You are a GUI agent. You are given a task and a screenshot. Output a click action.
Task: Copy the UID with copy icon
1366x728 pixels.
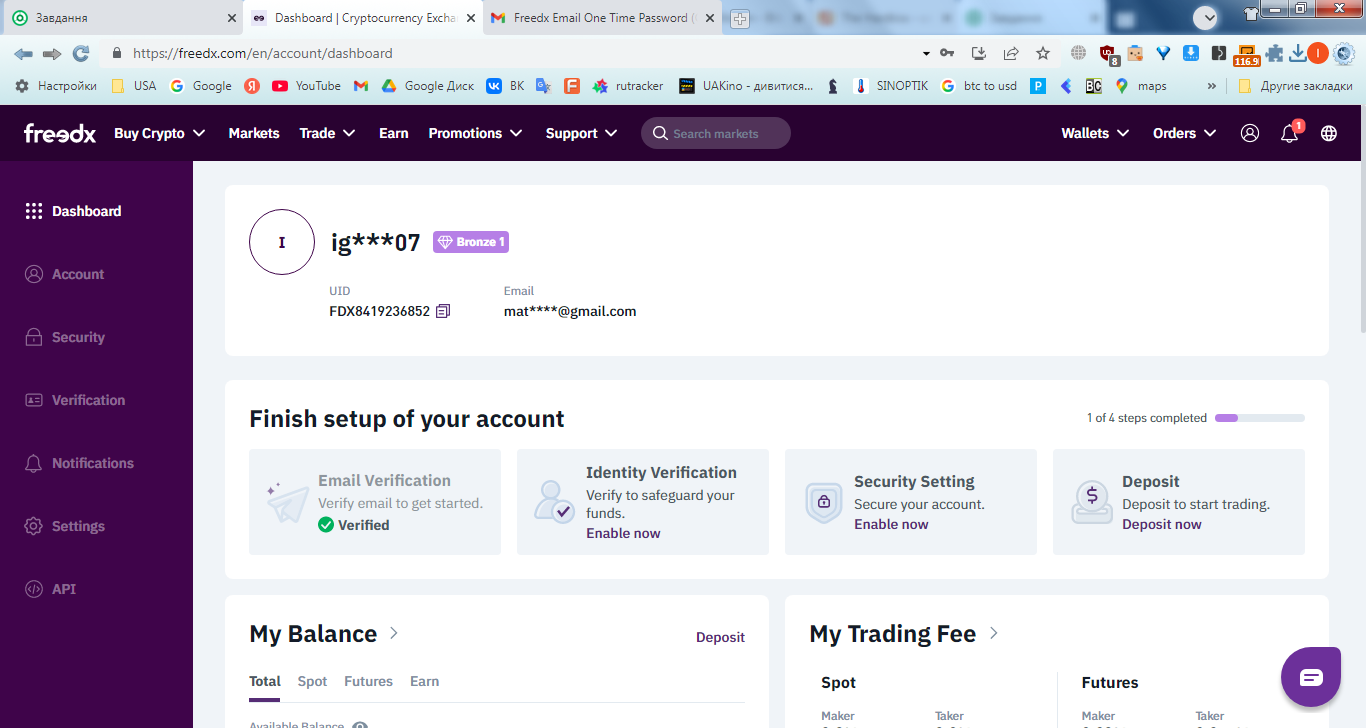(x=443, y=311)
